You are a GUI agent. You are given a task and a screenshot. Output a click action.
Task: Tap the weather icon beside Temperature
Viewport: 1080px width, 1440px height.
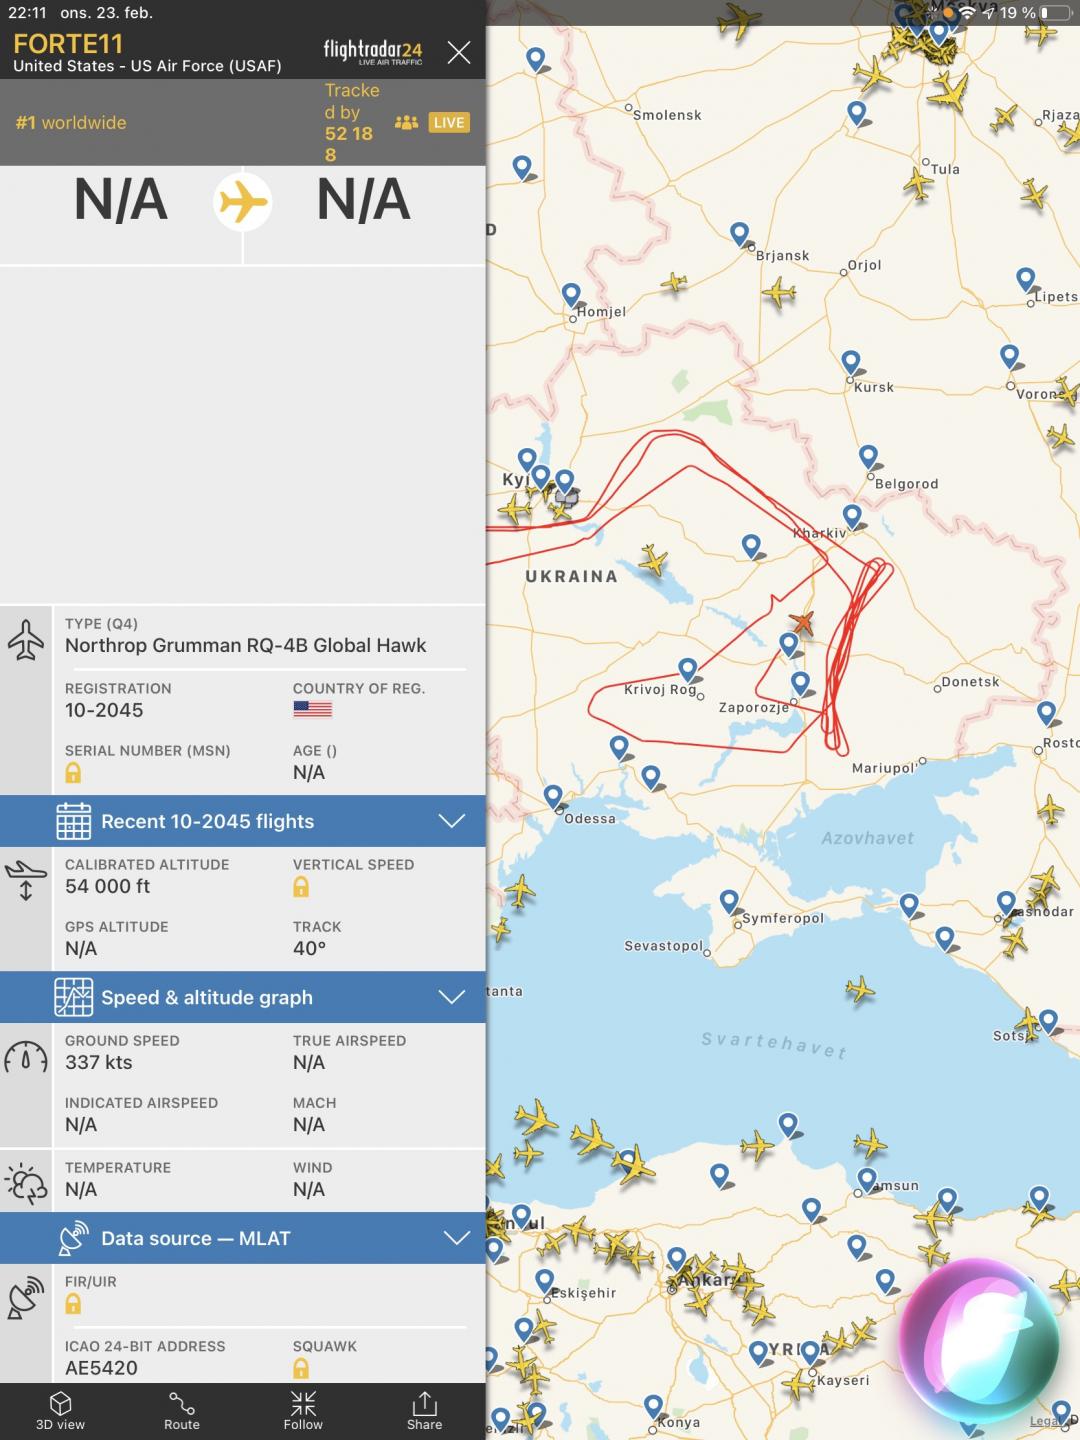tap(26, 1182)
